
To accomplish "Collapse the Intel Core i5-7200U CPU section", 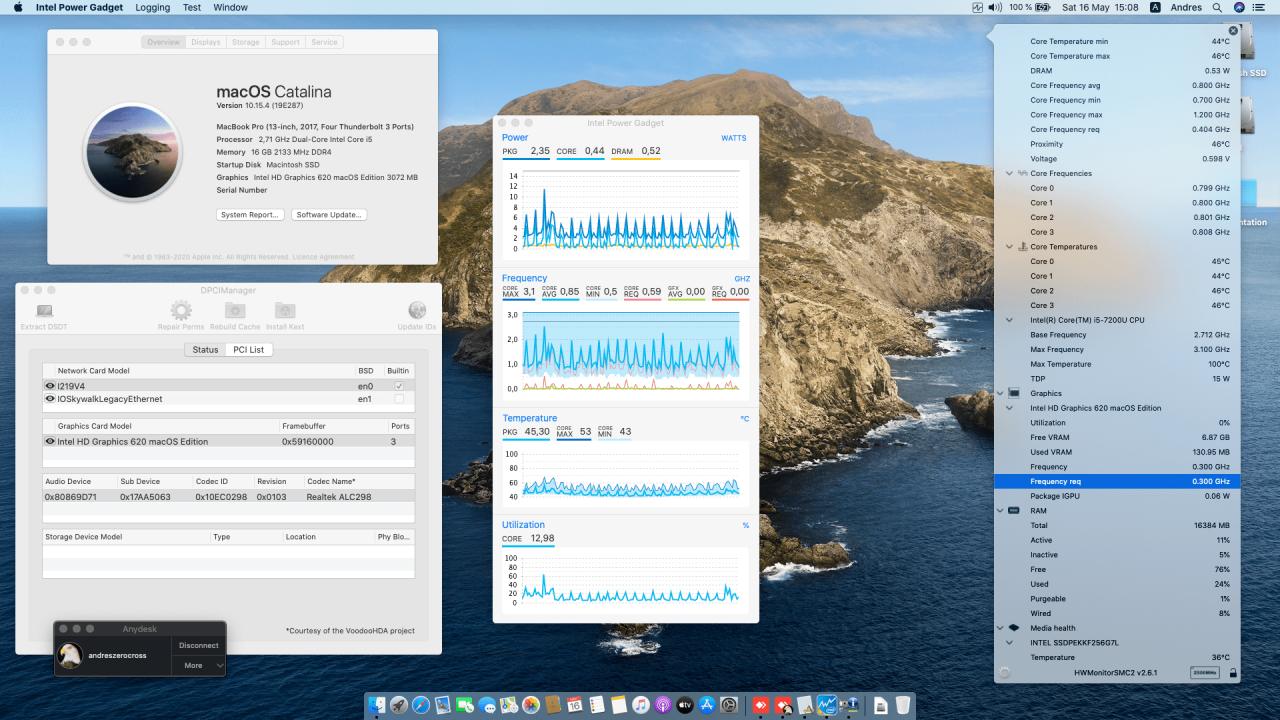I will 1009,320.
